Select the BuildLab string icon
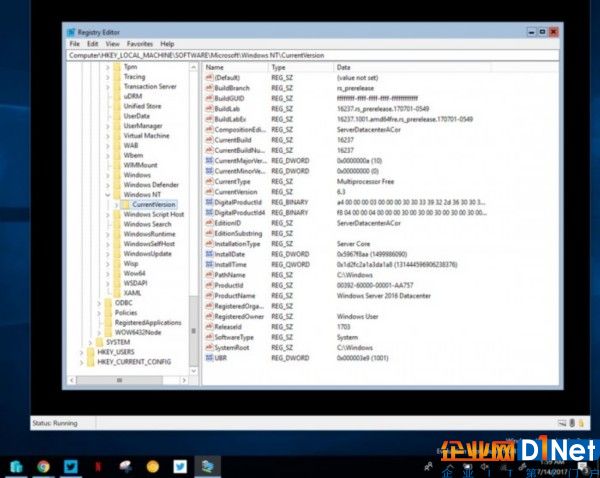The image size is (600, 478). pos(209,109)
